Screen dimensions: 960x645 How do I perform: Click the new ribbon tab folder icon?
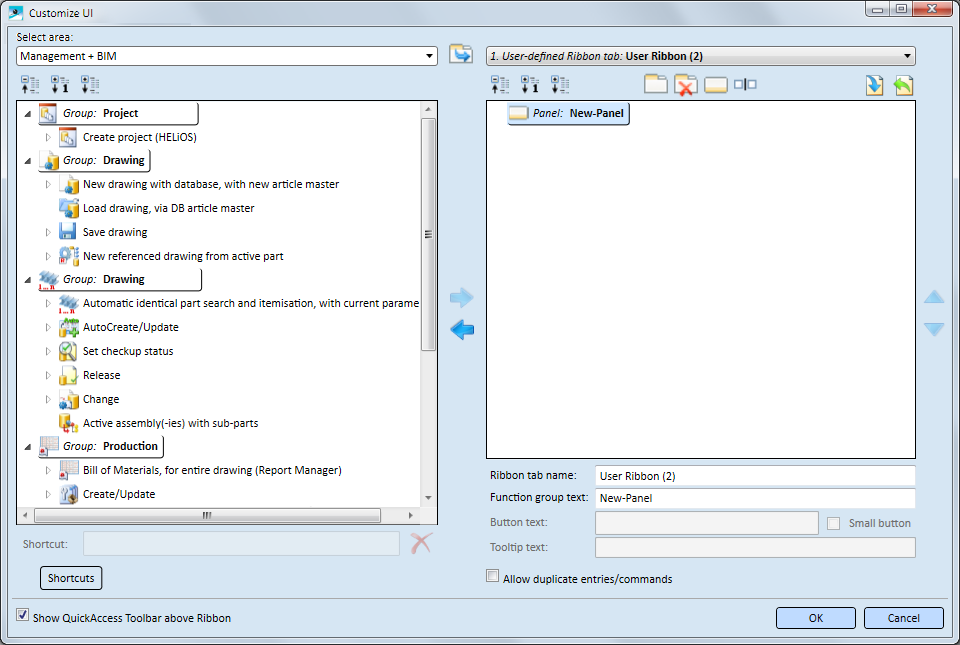point(656,84)
